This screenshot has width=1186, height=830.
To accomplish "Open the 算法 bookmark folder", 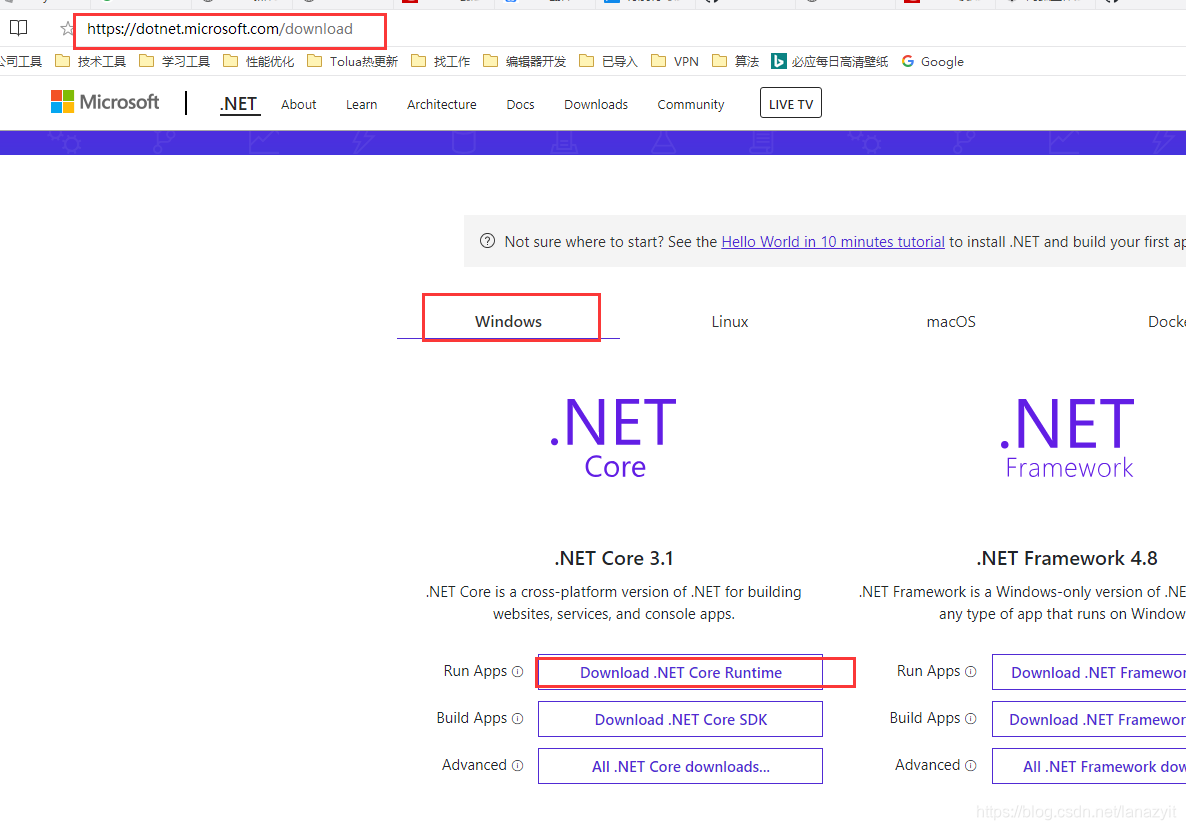I will pyautogui.click(x=736, y=61).
